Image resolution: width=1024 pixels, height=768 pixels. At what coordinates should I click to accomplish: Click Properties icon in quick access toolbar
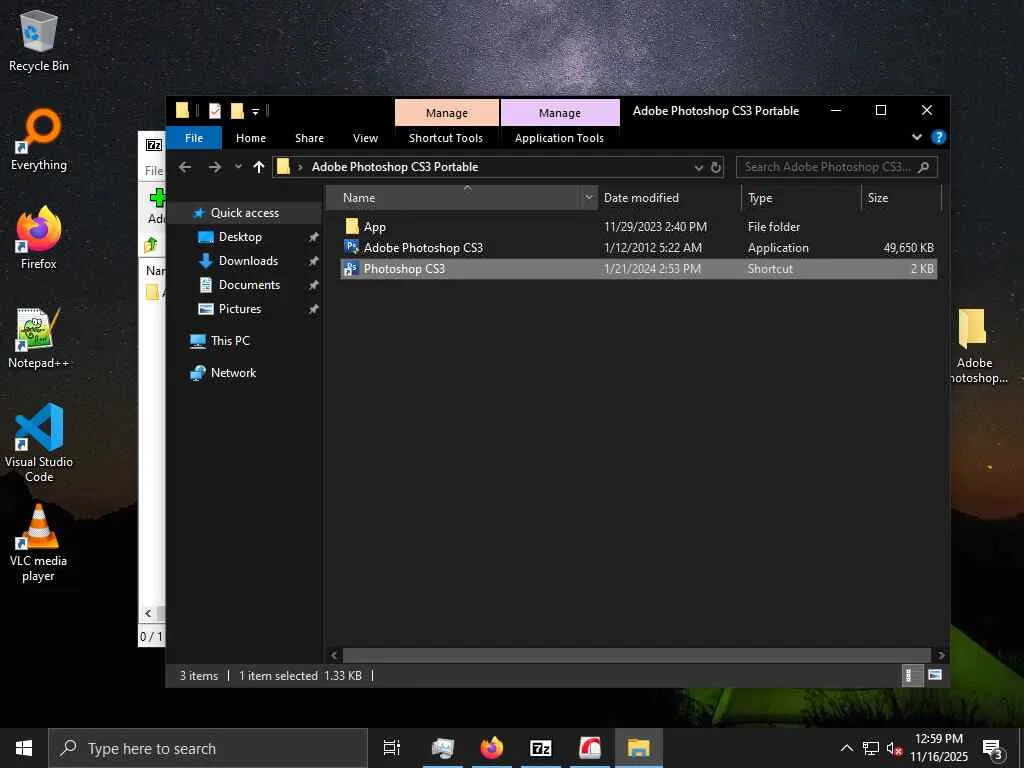point(215,111)
